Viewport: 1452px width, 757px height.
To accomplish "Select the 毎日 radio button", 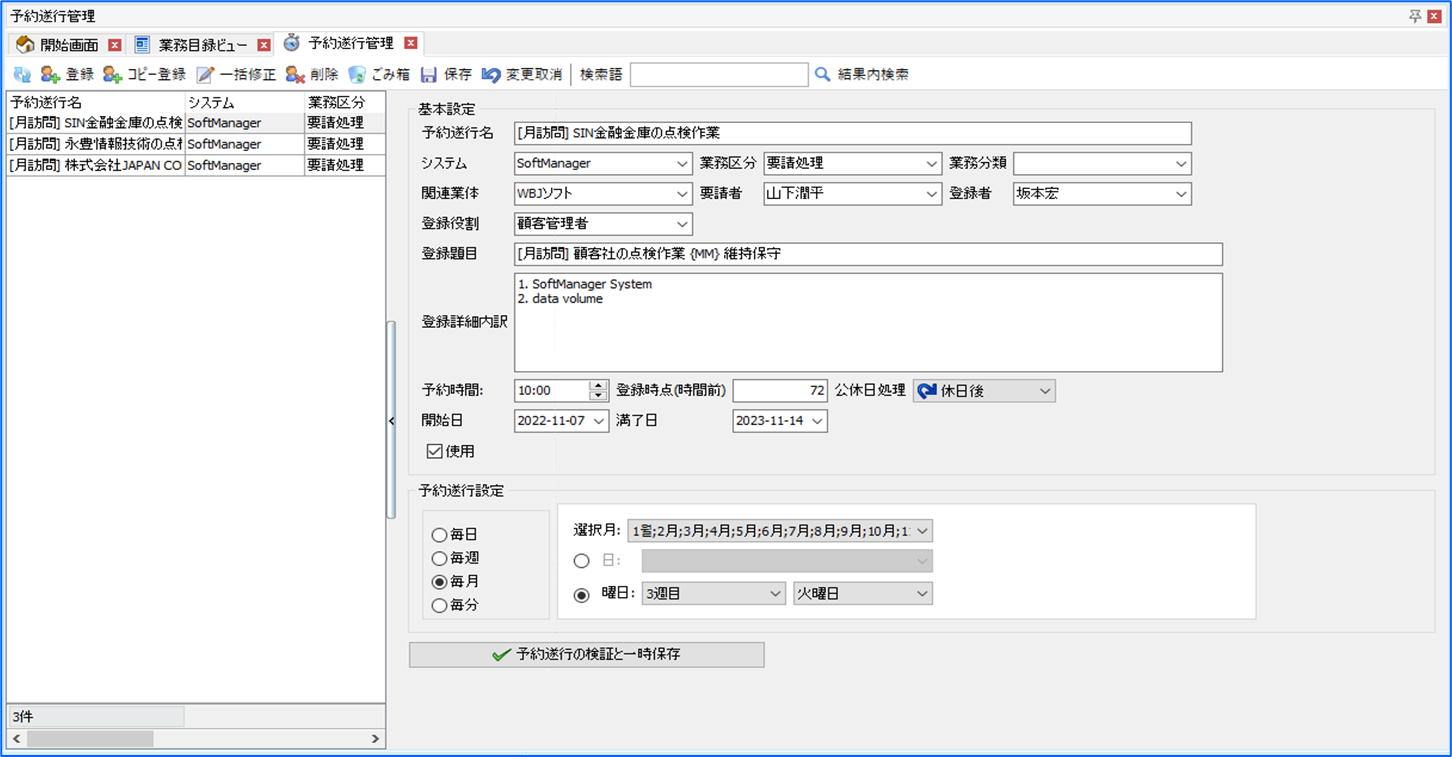I will tap(439, 535).
